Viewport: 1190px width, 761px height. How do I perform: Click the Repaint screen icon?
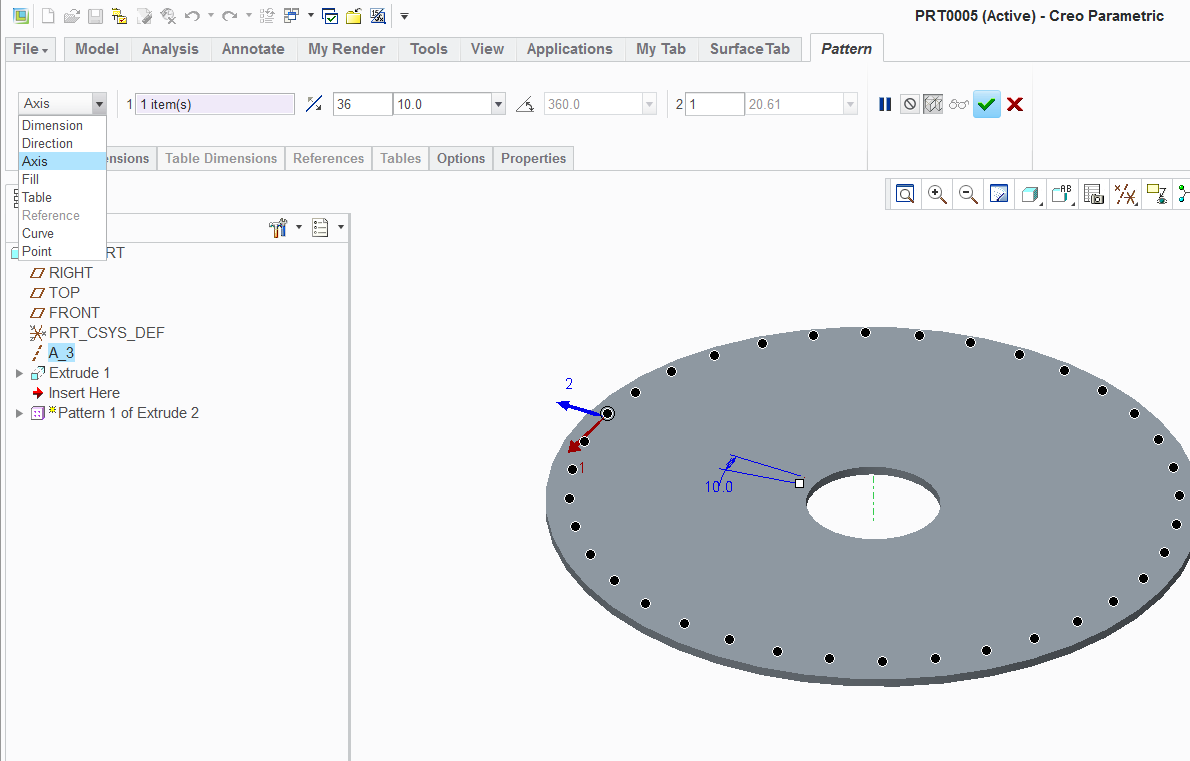[x=999, y=194]
